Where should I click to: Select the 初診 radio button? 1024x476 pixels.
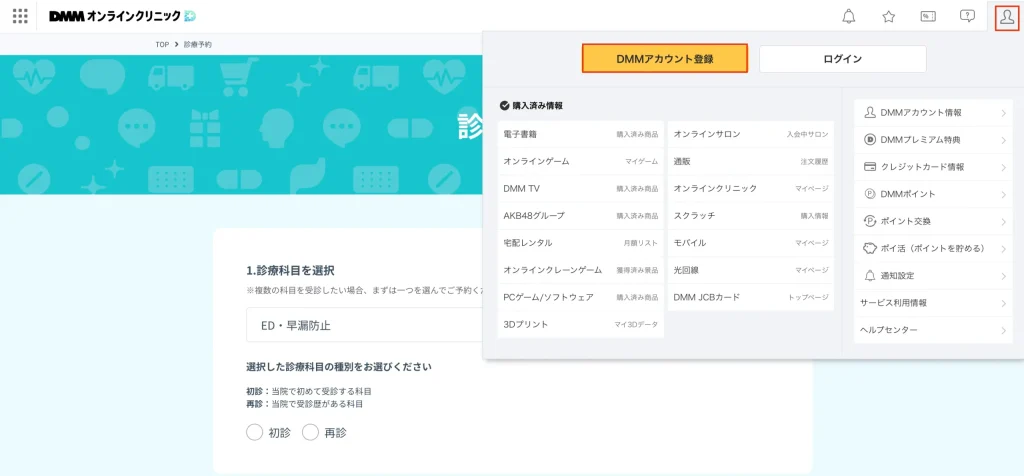pos(254,432)
